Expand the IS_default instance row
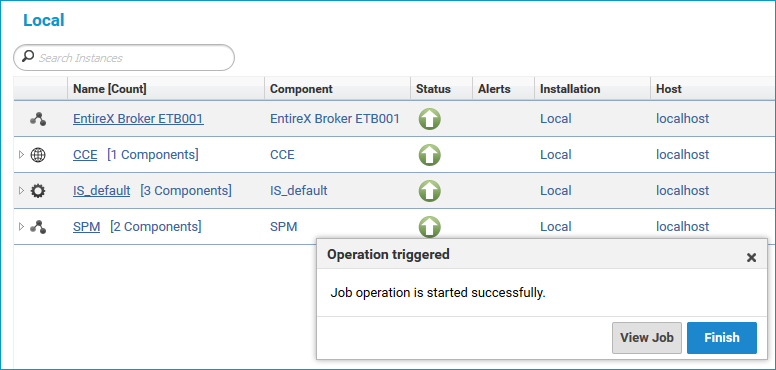Screen dimensions: 776x370 (21, 191)
